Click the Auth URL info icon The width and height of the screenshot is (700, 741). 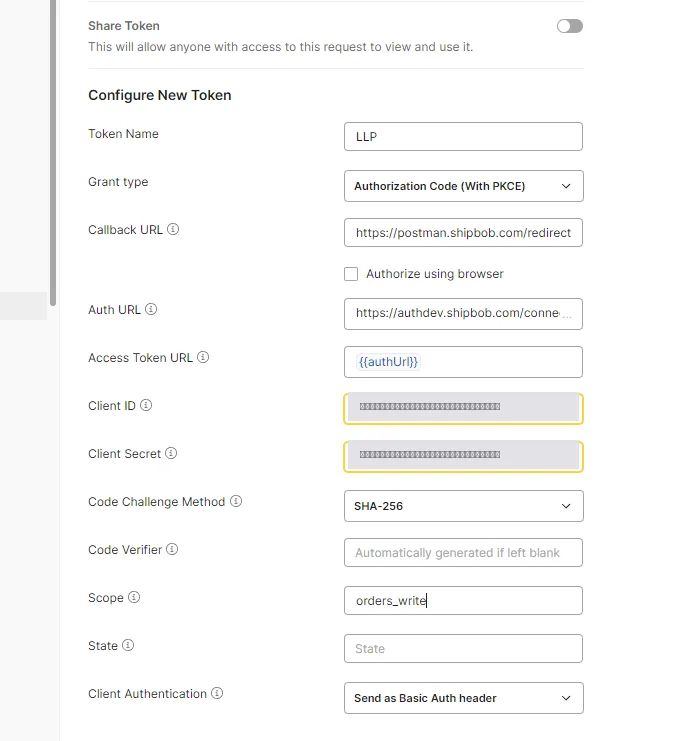(151, 309)
